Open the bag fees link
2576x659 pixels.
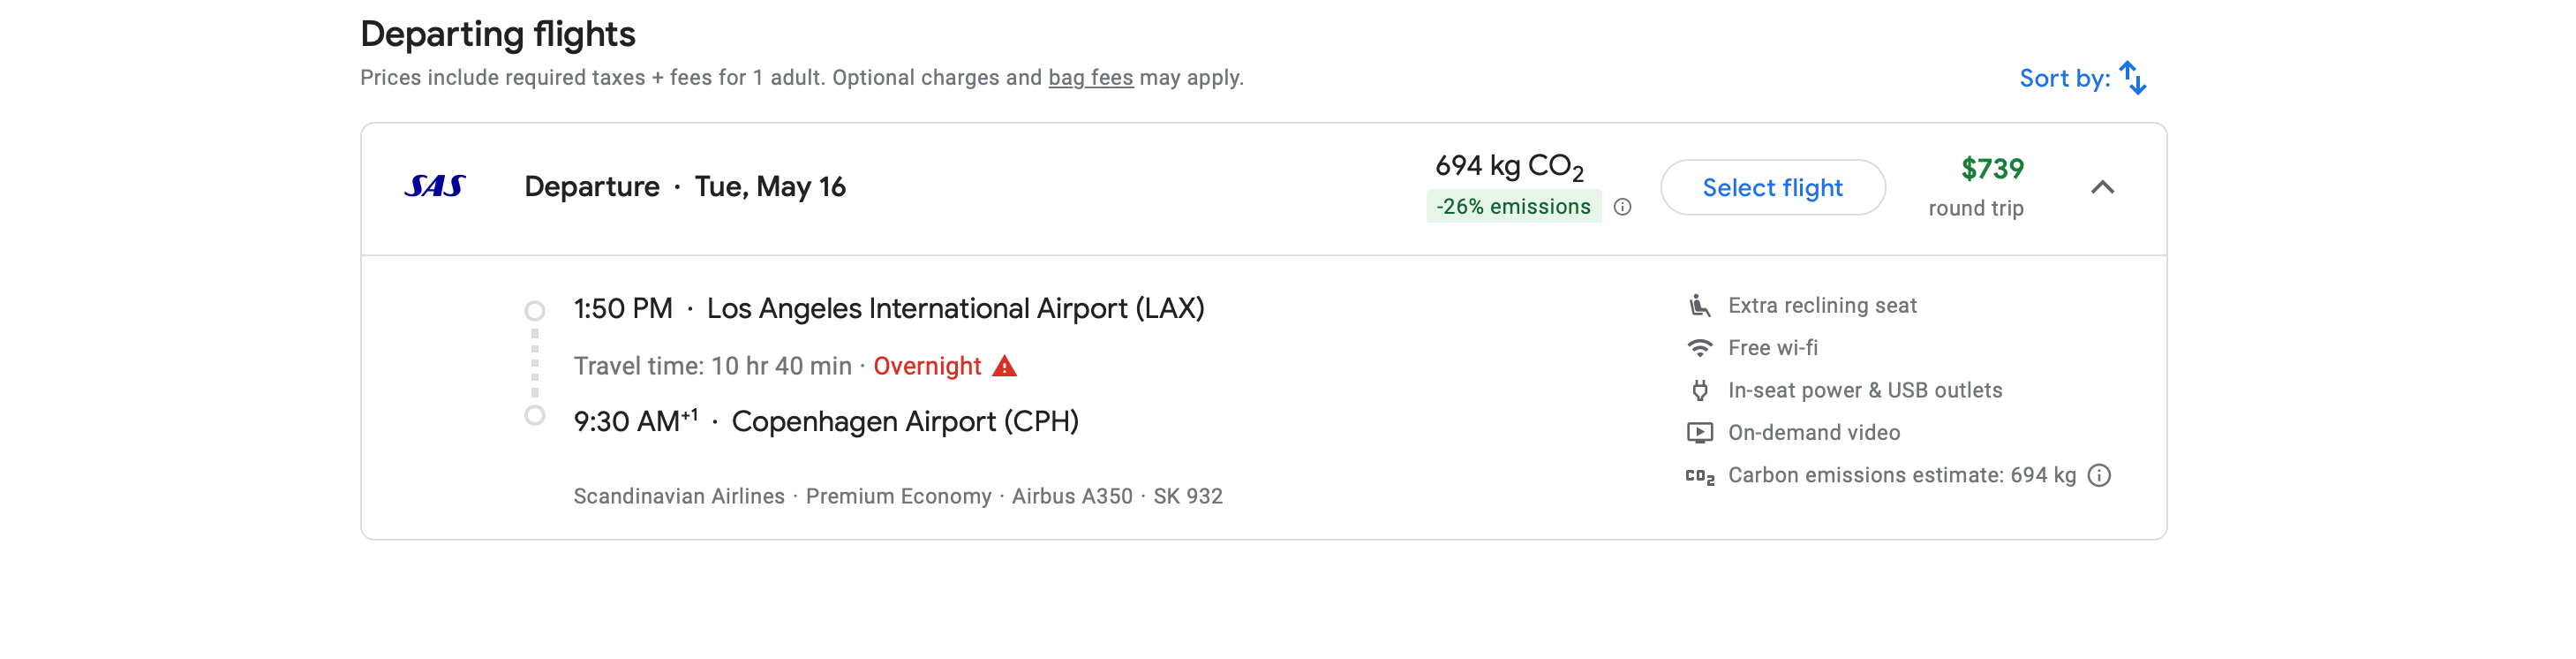[1090, 78]
